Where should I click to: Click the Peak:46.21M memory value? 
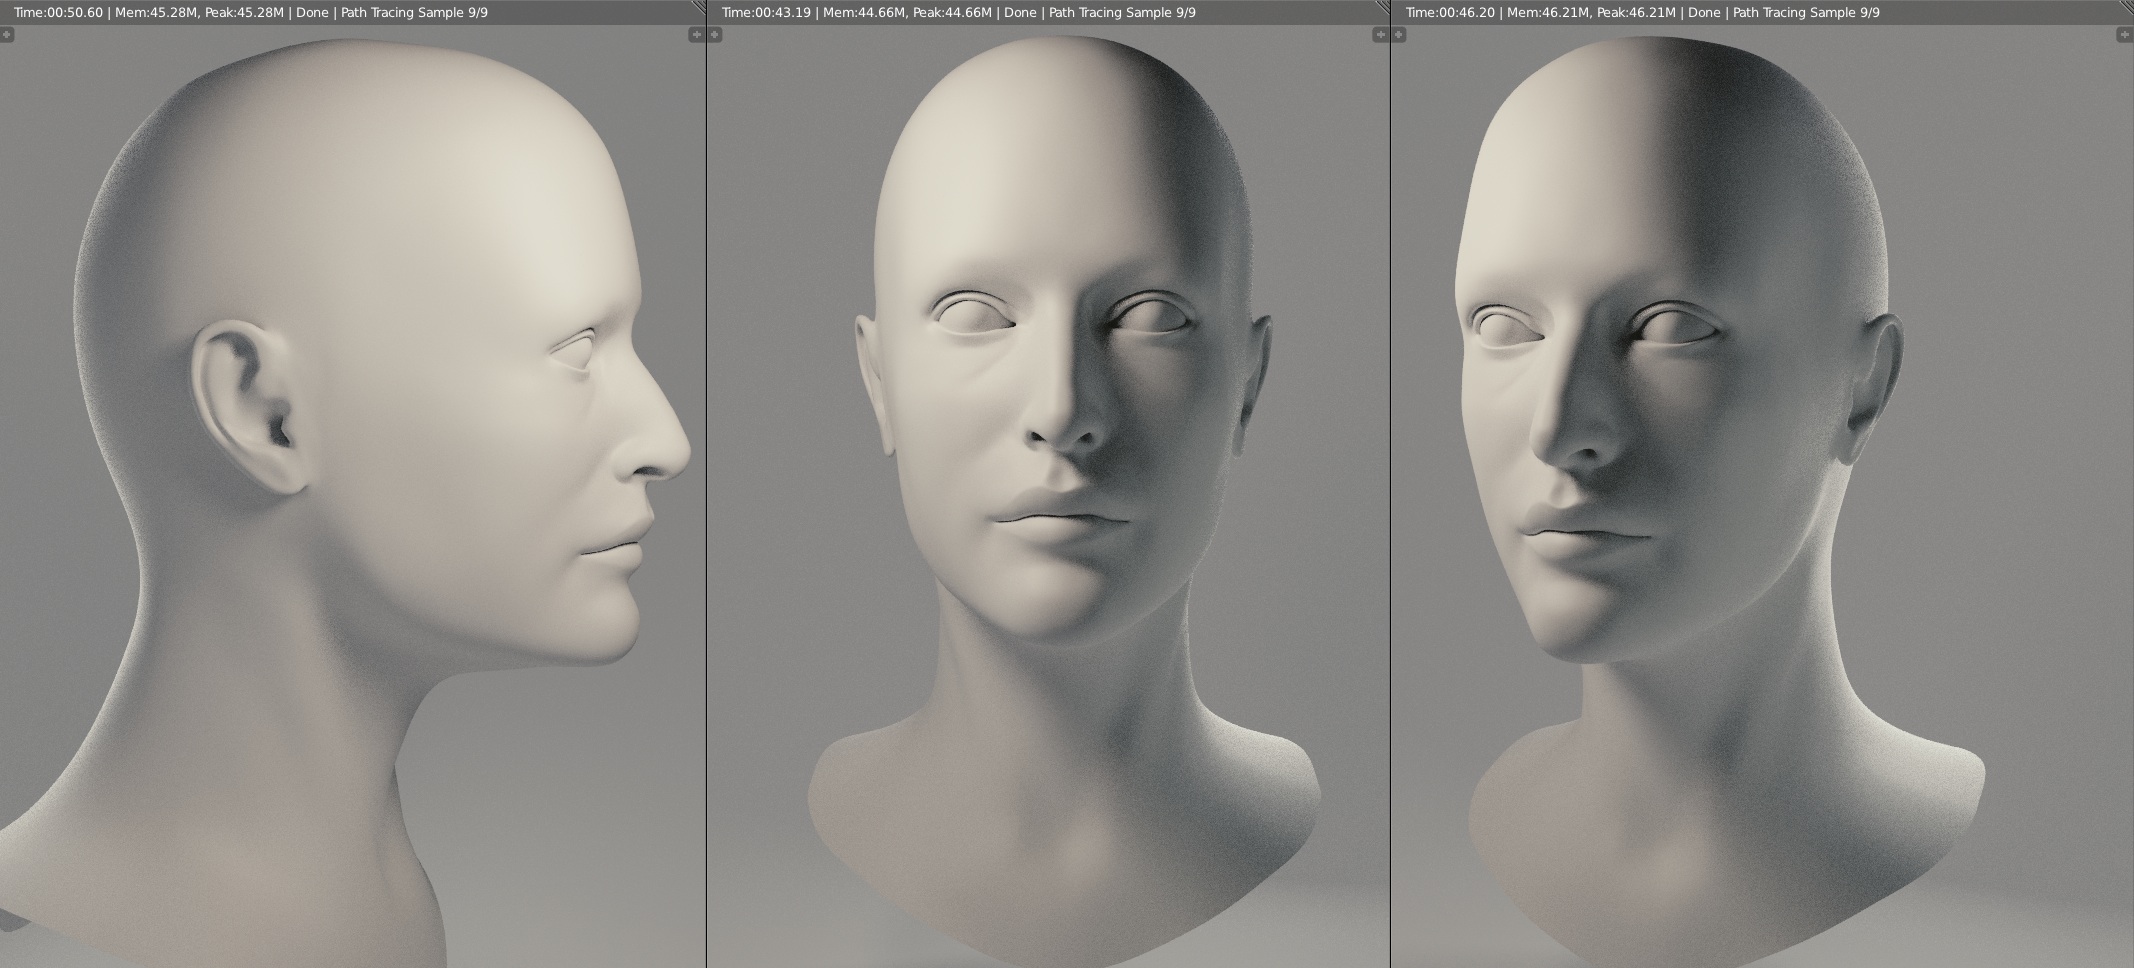(x=1636, y=13)
